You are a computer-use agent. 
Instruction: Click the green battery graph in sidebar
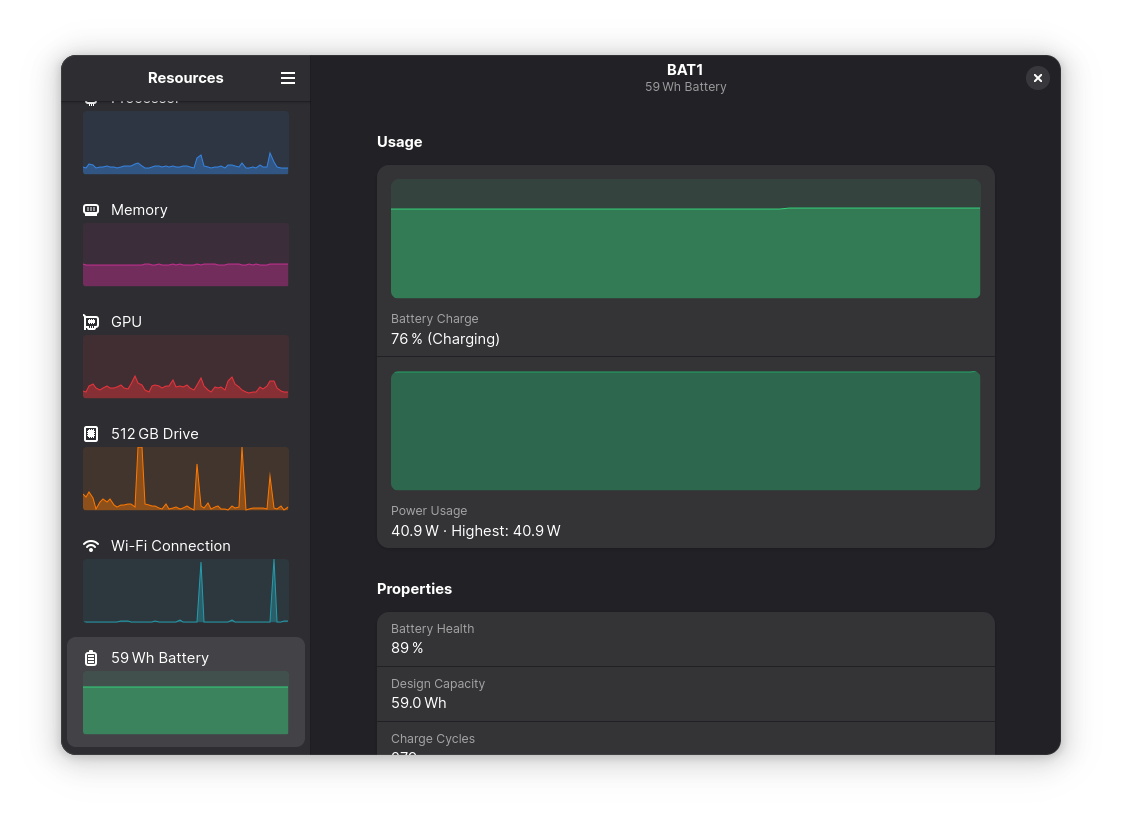pyautogui.click(x=186, y=703)
